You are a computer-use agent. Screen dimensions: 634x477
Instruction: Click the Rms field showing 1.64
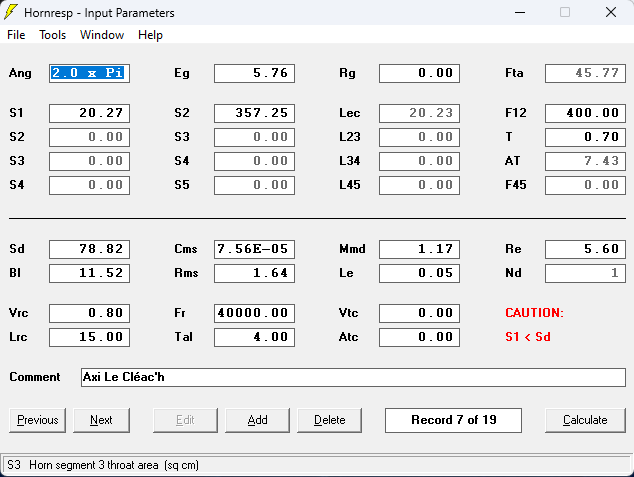(254, 273)
